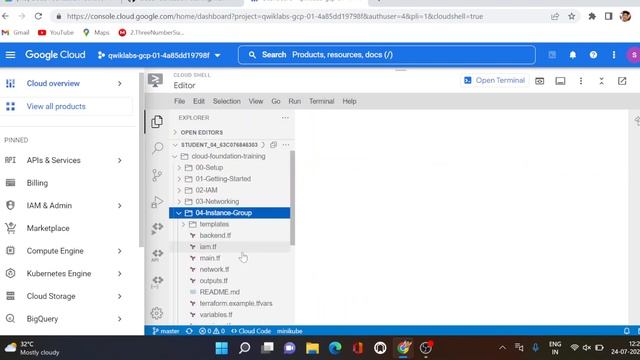Open the main.tf file
The height and width of the screenshot is (360, 640).
coord(210,258)
